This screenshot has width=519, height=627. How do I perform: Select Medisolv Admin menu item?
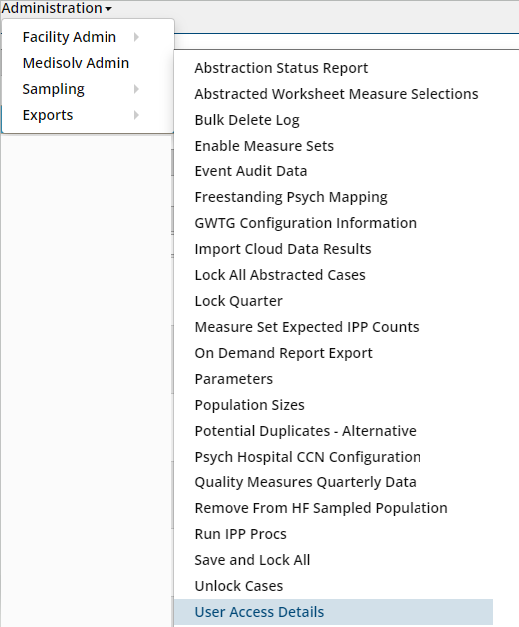(76, 63)
